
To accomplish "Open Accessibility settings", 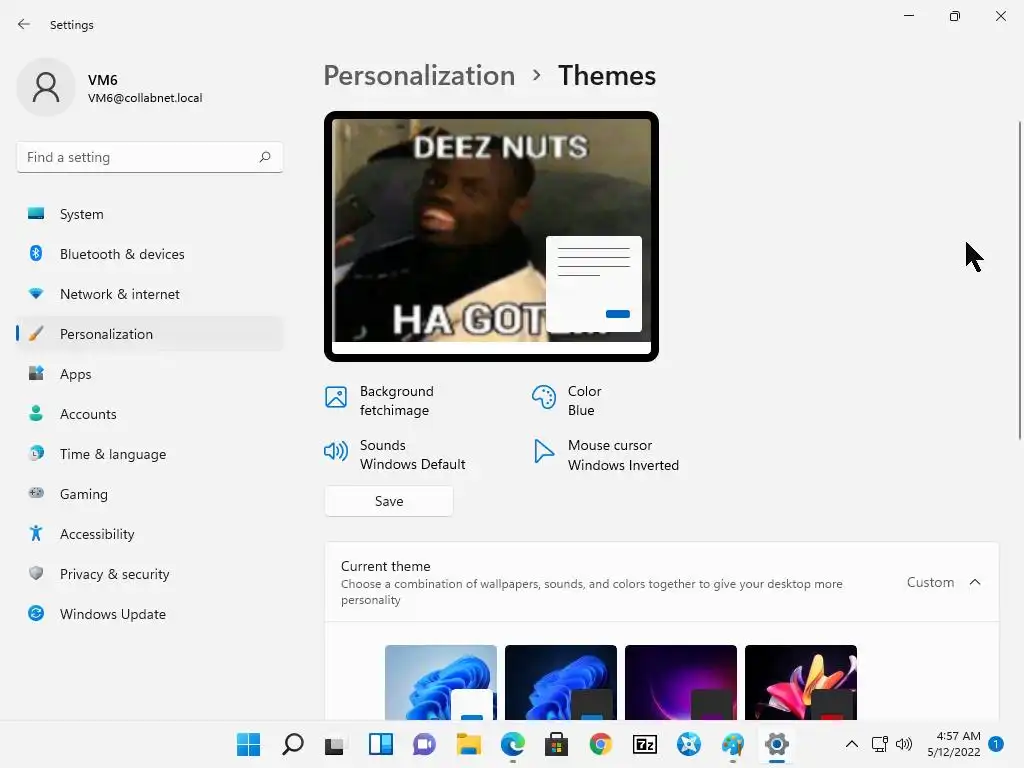I will [x=150, y=534].
